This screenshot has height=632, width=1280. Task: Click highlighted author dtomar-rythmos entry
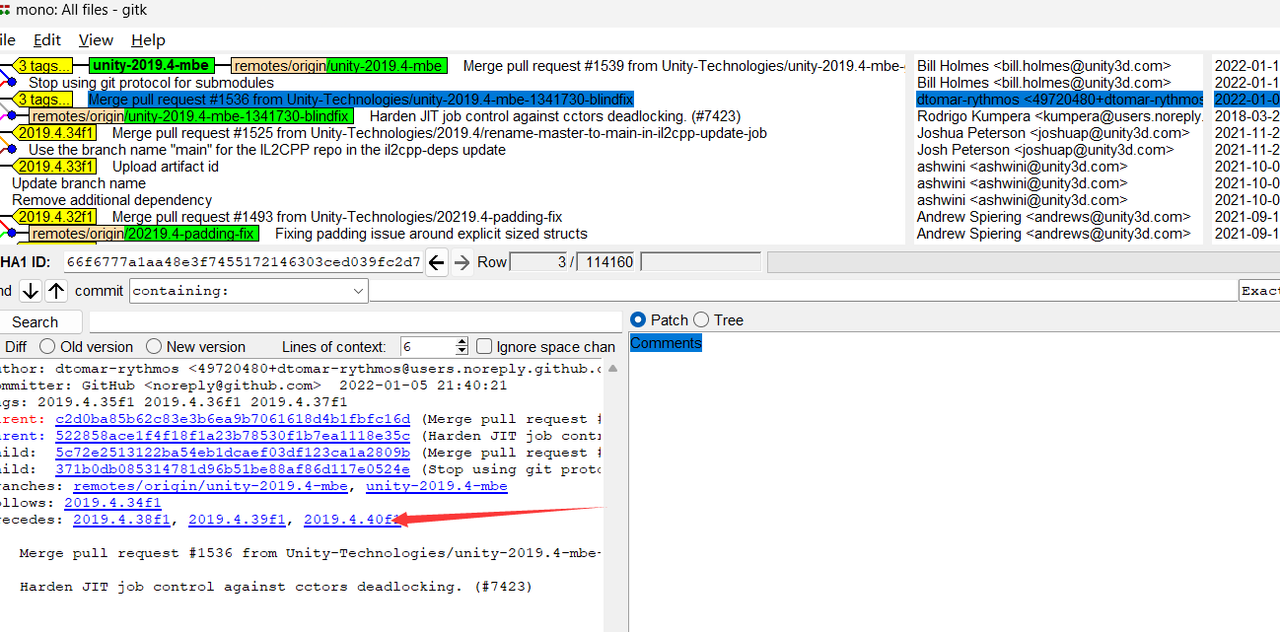[1060, 100]
